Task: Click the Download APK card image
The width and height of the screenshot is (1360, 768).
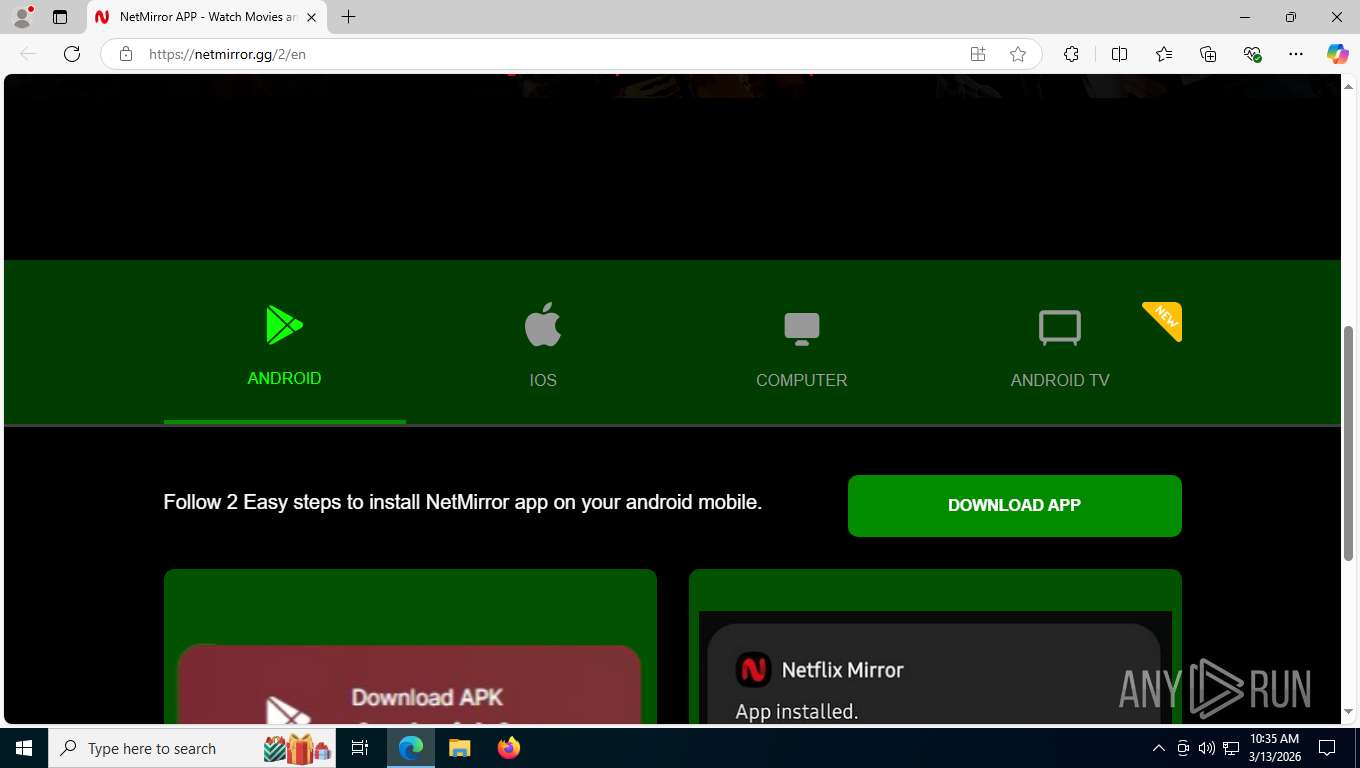Action: (x=410, y=684)
